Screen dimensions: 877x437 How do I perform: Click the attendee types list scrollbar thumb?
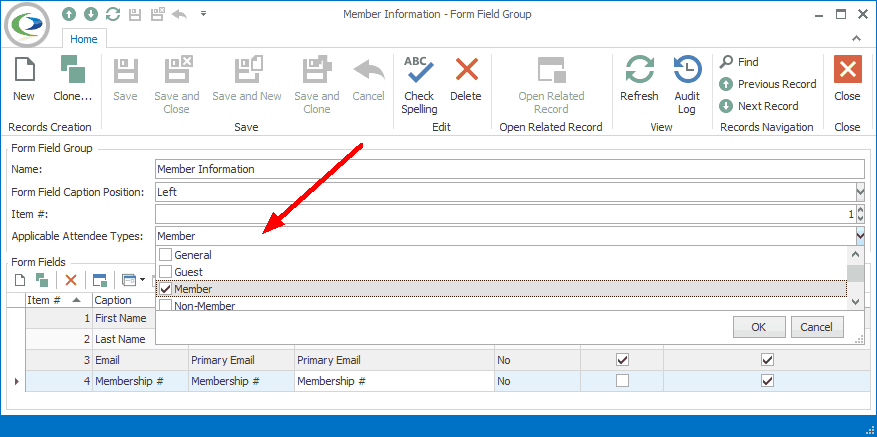click(x=855, y=272)
